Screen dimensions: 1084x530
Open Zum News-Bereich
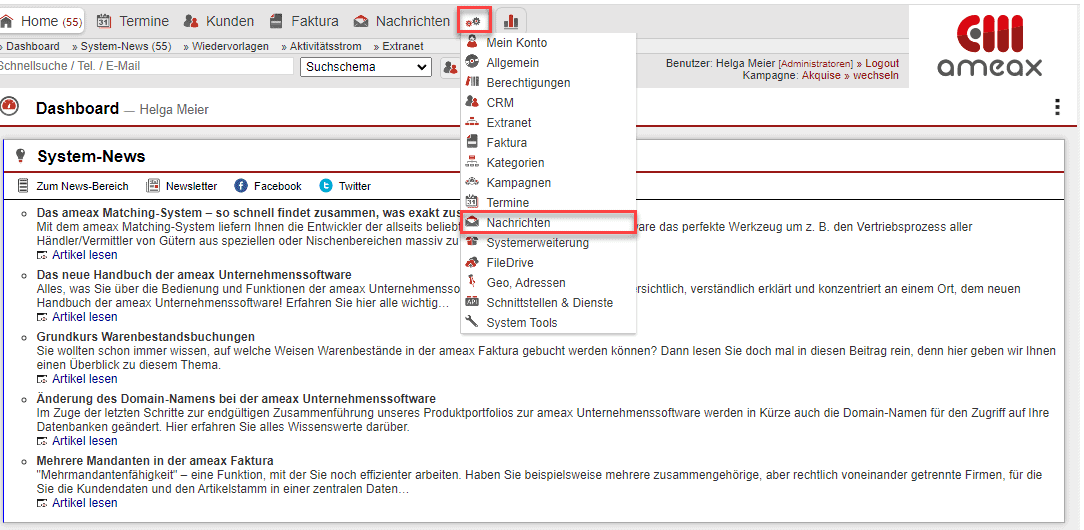point(24,186)
